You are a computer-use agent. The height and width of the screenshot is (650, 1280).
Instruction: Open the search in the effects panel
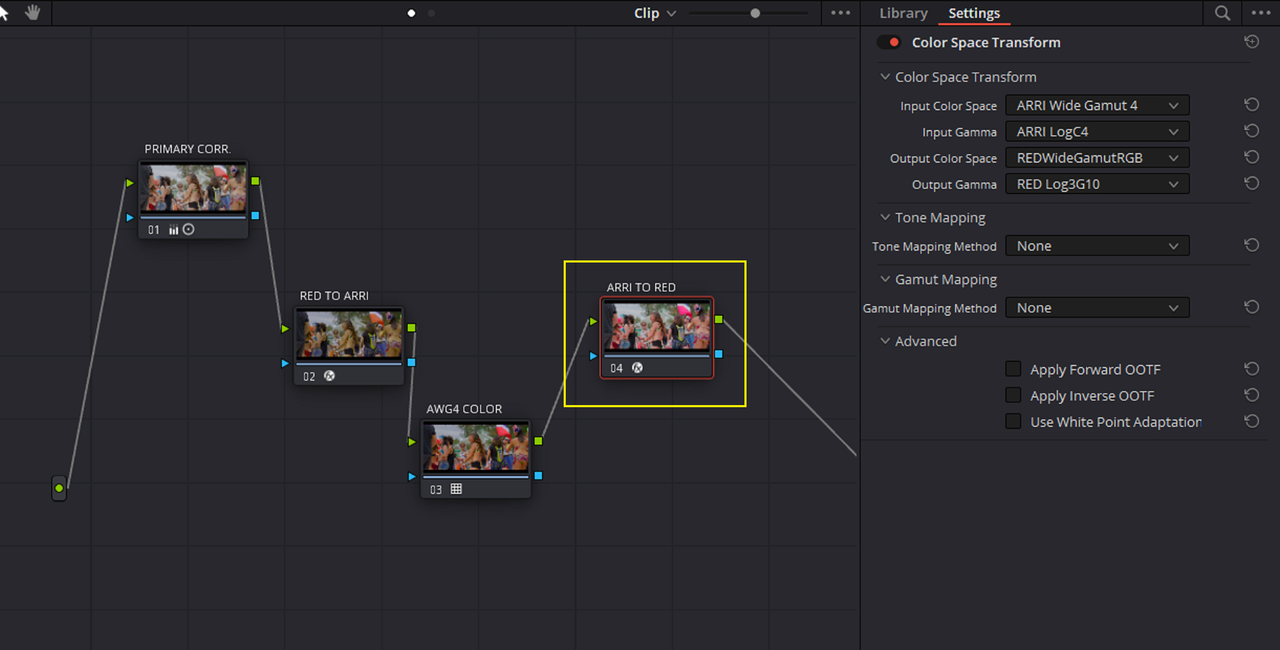(1222, 13)
